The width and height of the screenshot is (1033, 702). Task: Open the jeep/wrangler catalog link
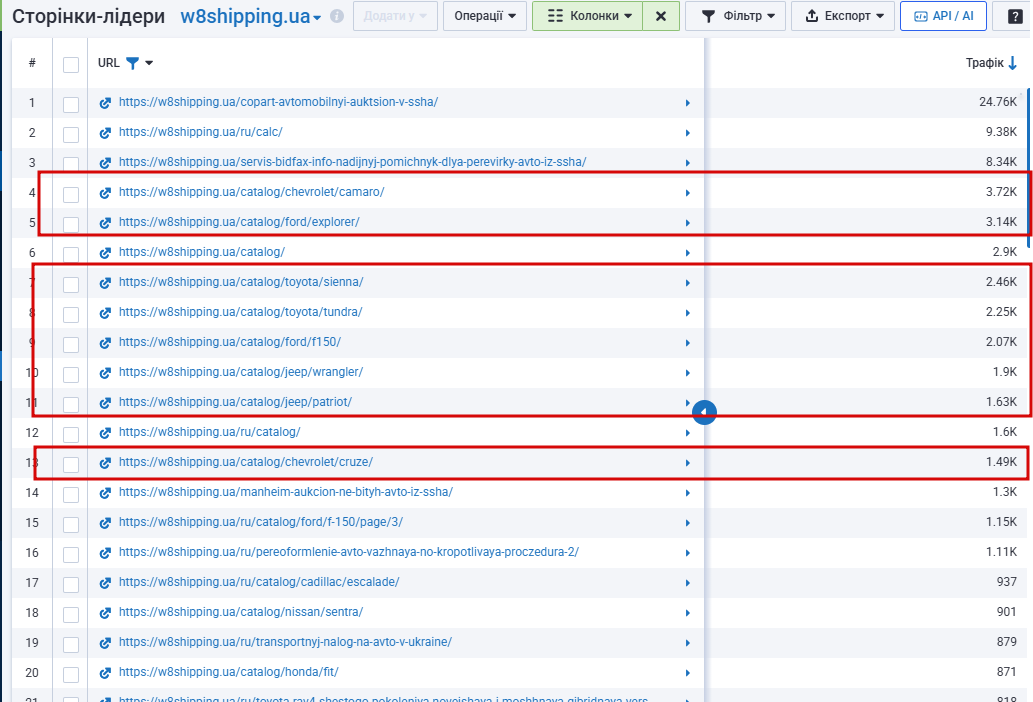pyautogui.click(x=240, y=372)
